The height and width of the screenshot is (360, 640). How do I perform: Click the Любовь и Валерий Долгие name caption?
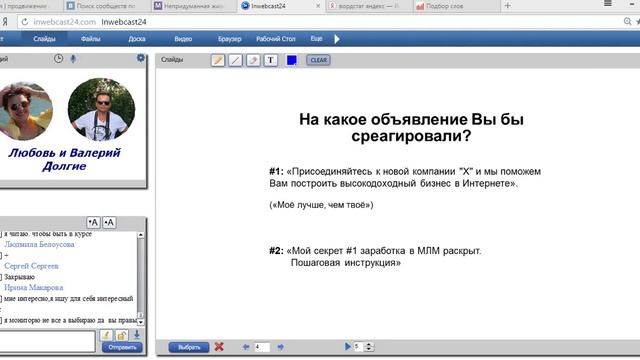pyautogui.click(x=64, y=159)
